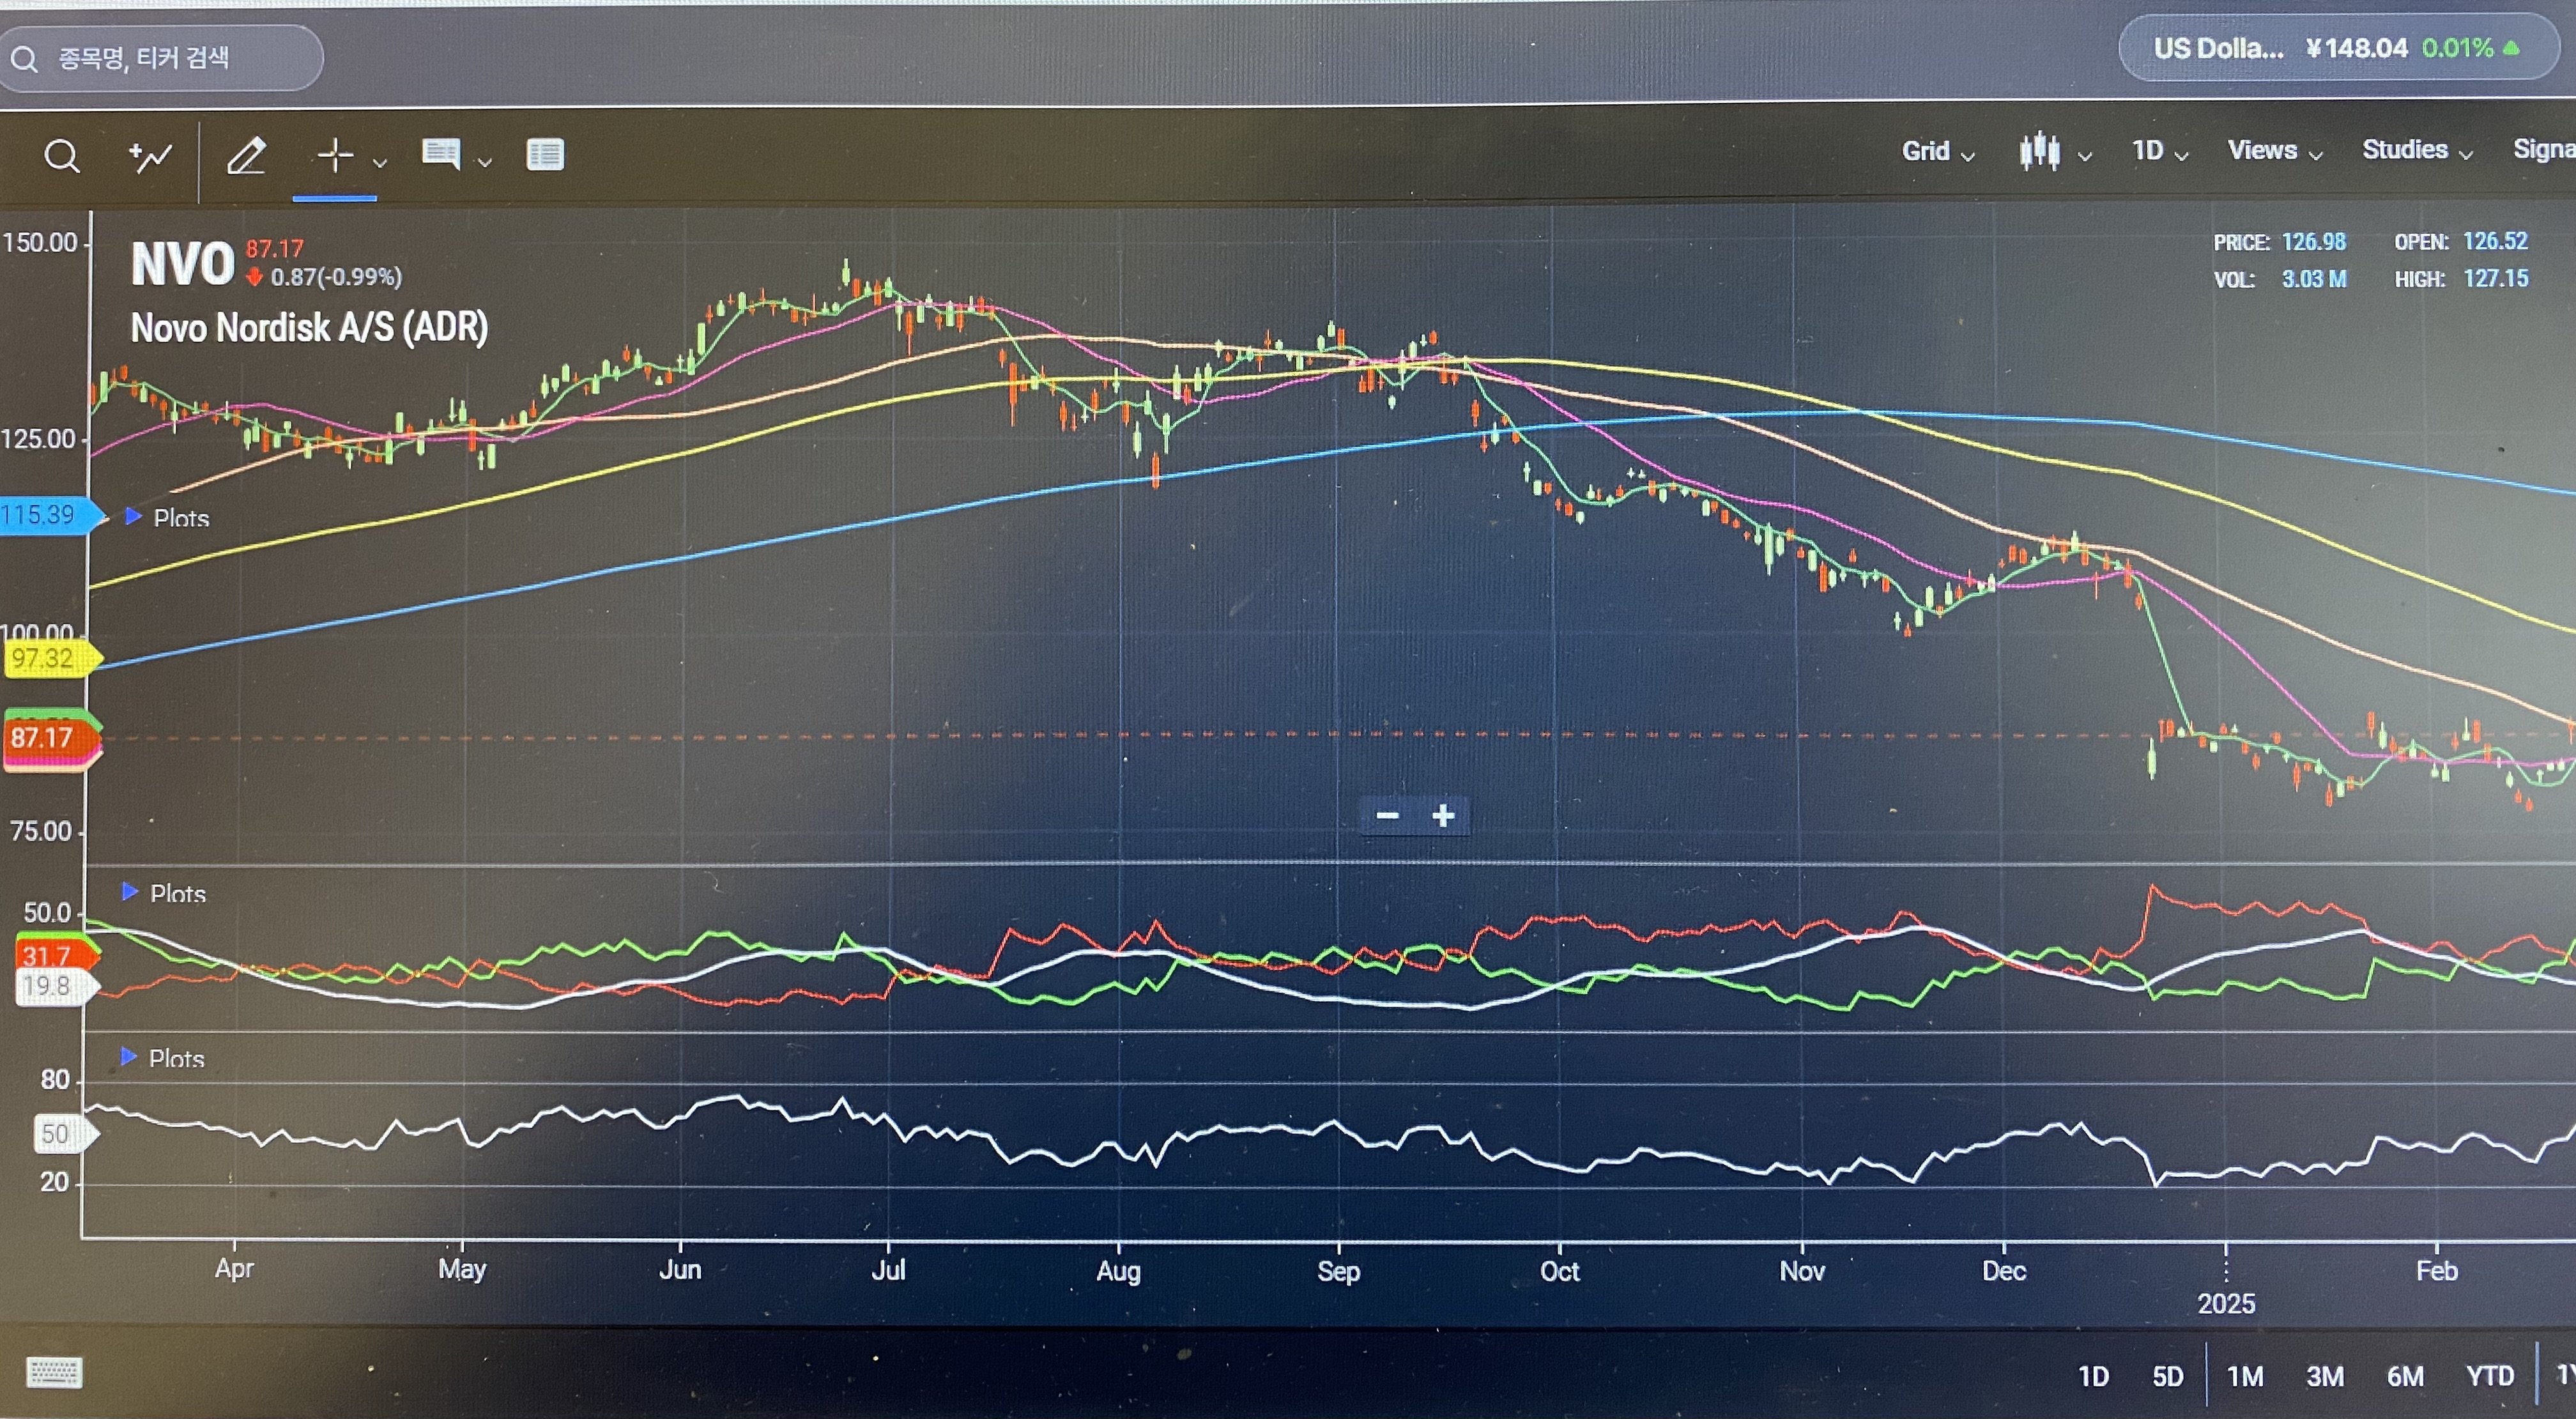This screenshot has height=1419, width=2576.
Task: Click the keyboard icon in bottom bar
Action: pyautogui.click(x=54, y=1372)
